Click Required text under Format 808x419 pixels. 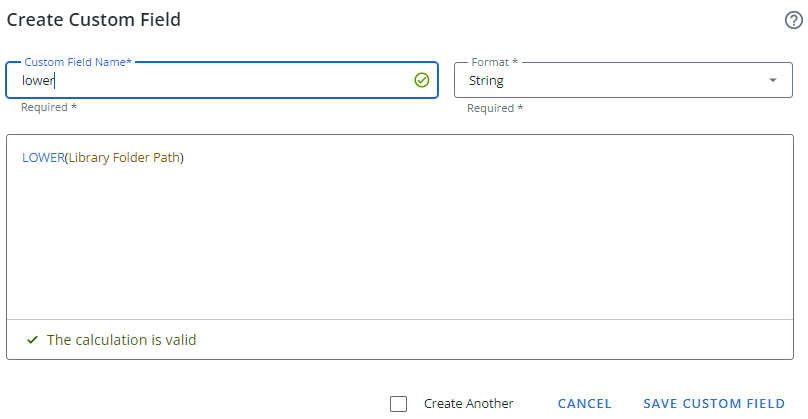[495, 108]
